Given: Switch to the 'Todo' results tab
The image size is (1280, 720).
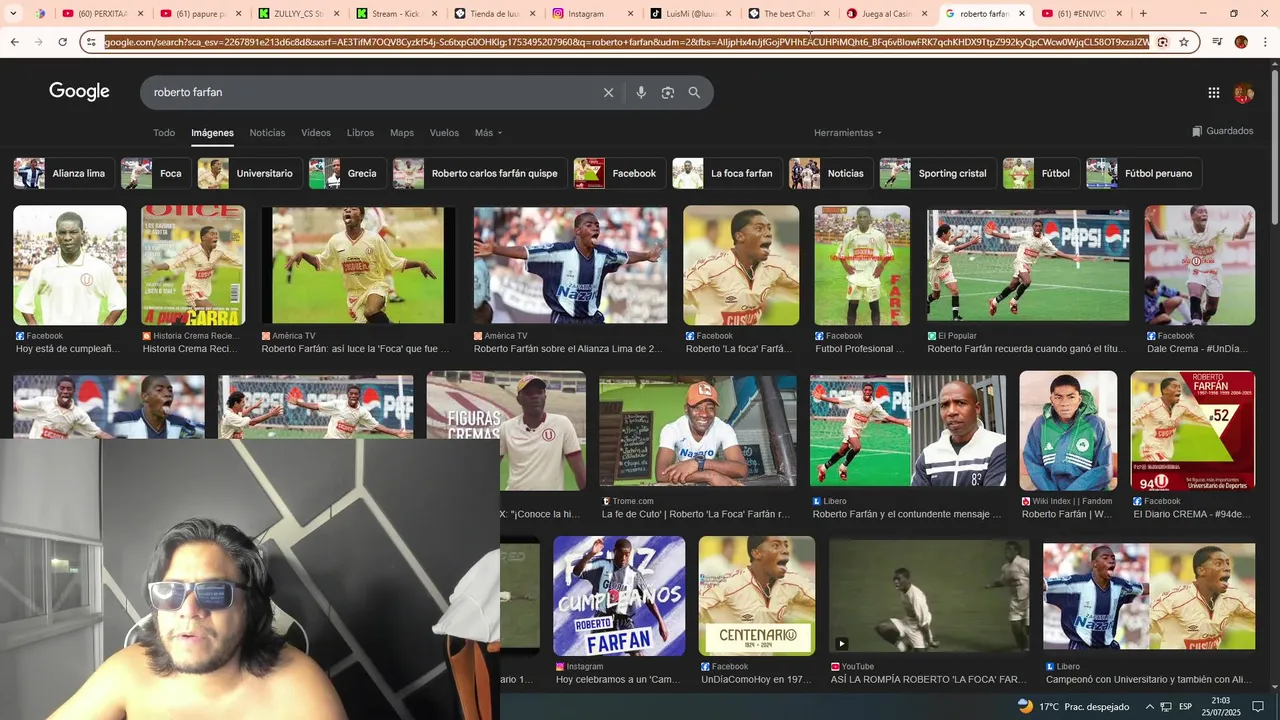Looking at the screenshot, I should 164,133.
